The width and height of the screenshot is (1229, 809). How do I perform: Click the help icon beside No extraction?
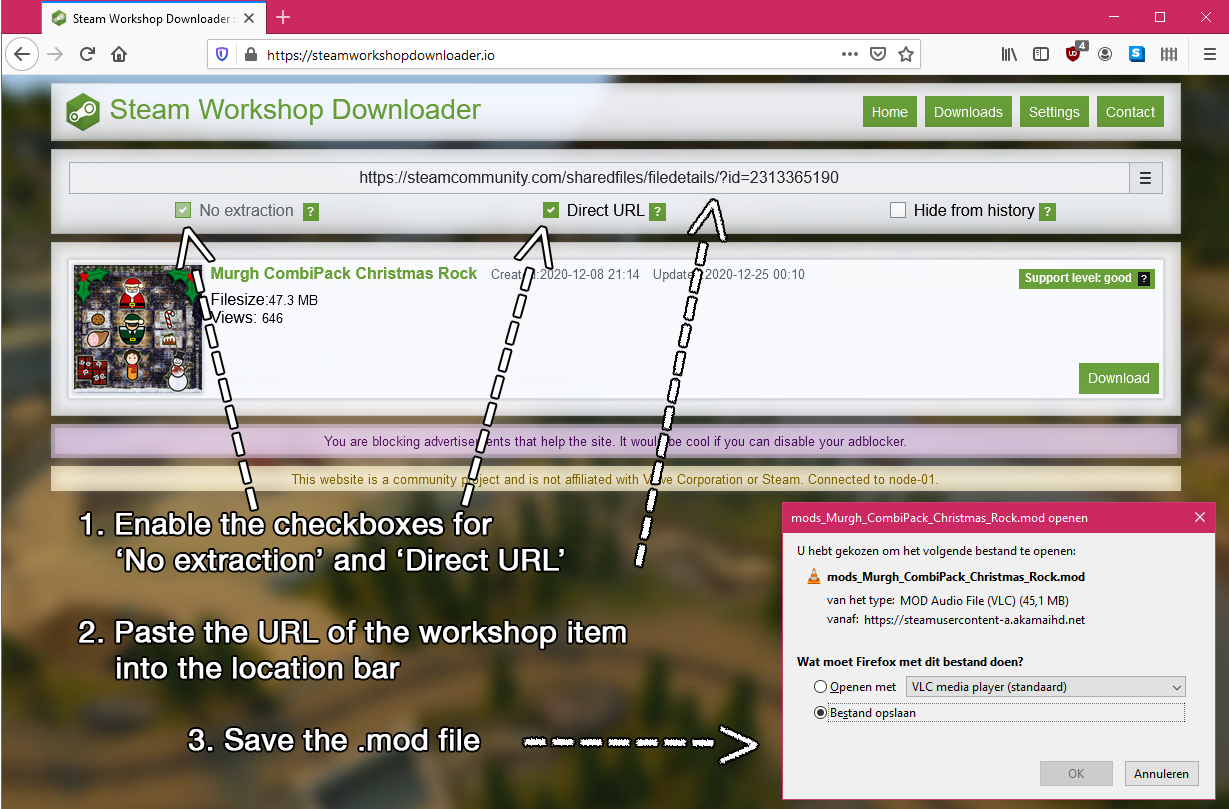(311, 211)
